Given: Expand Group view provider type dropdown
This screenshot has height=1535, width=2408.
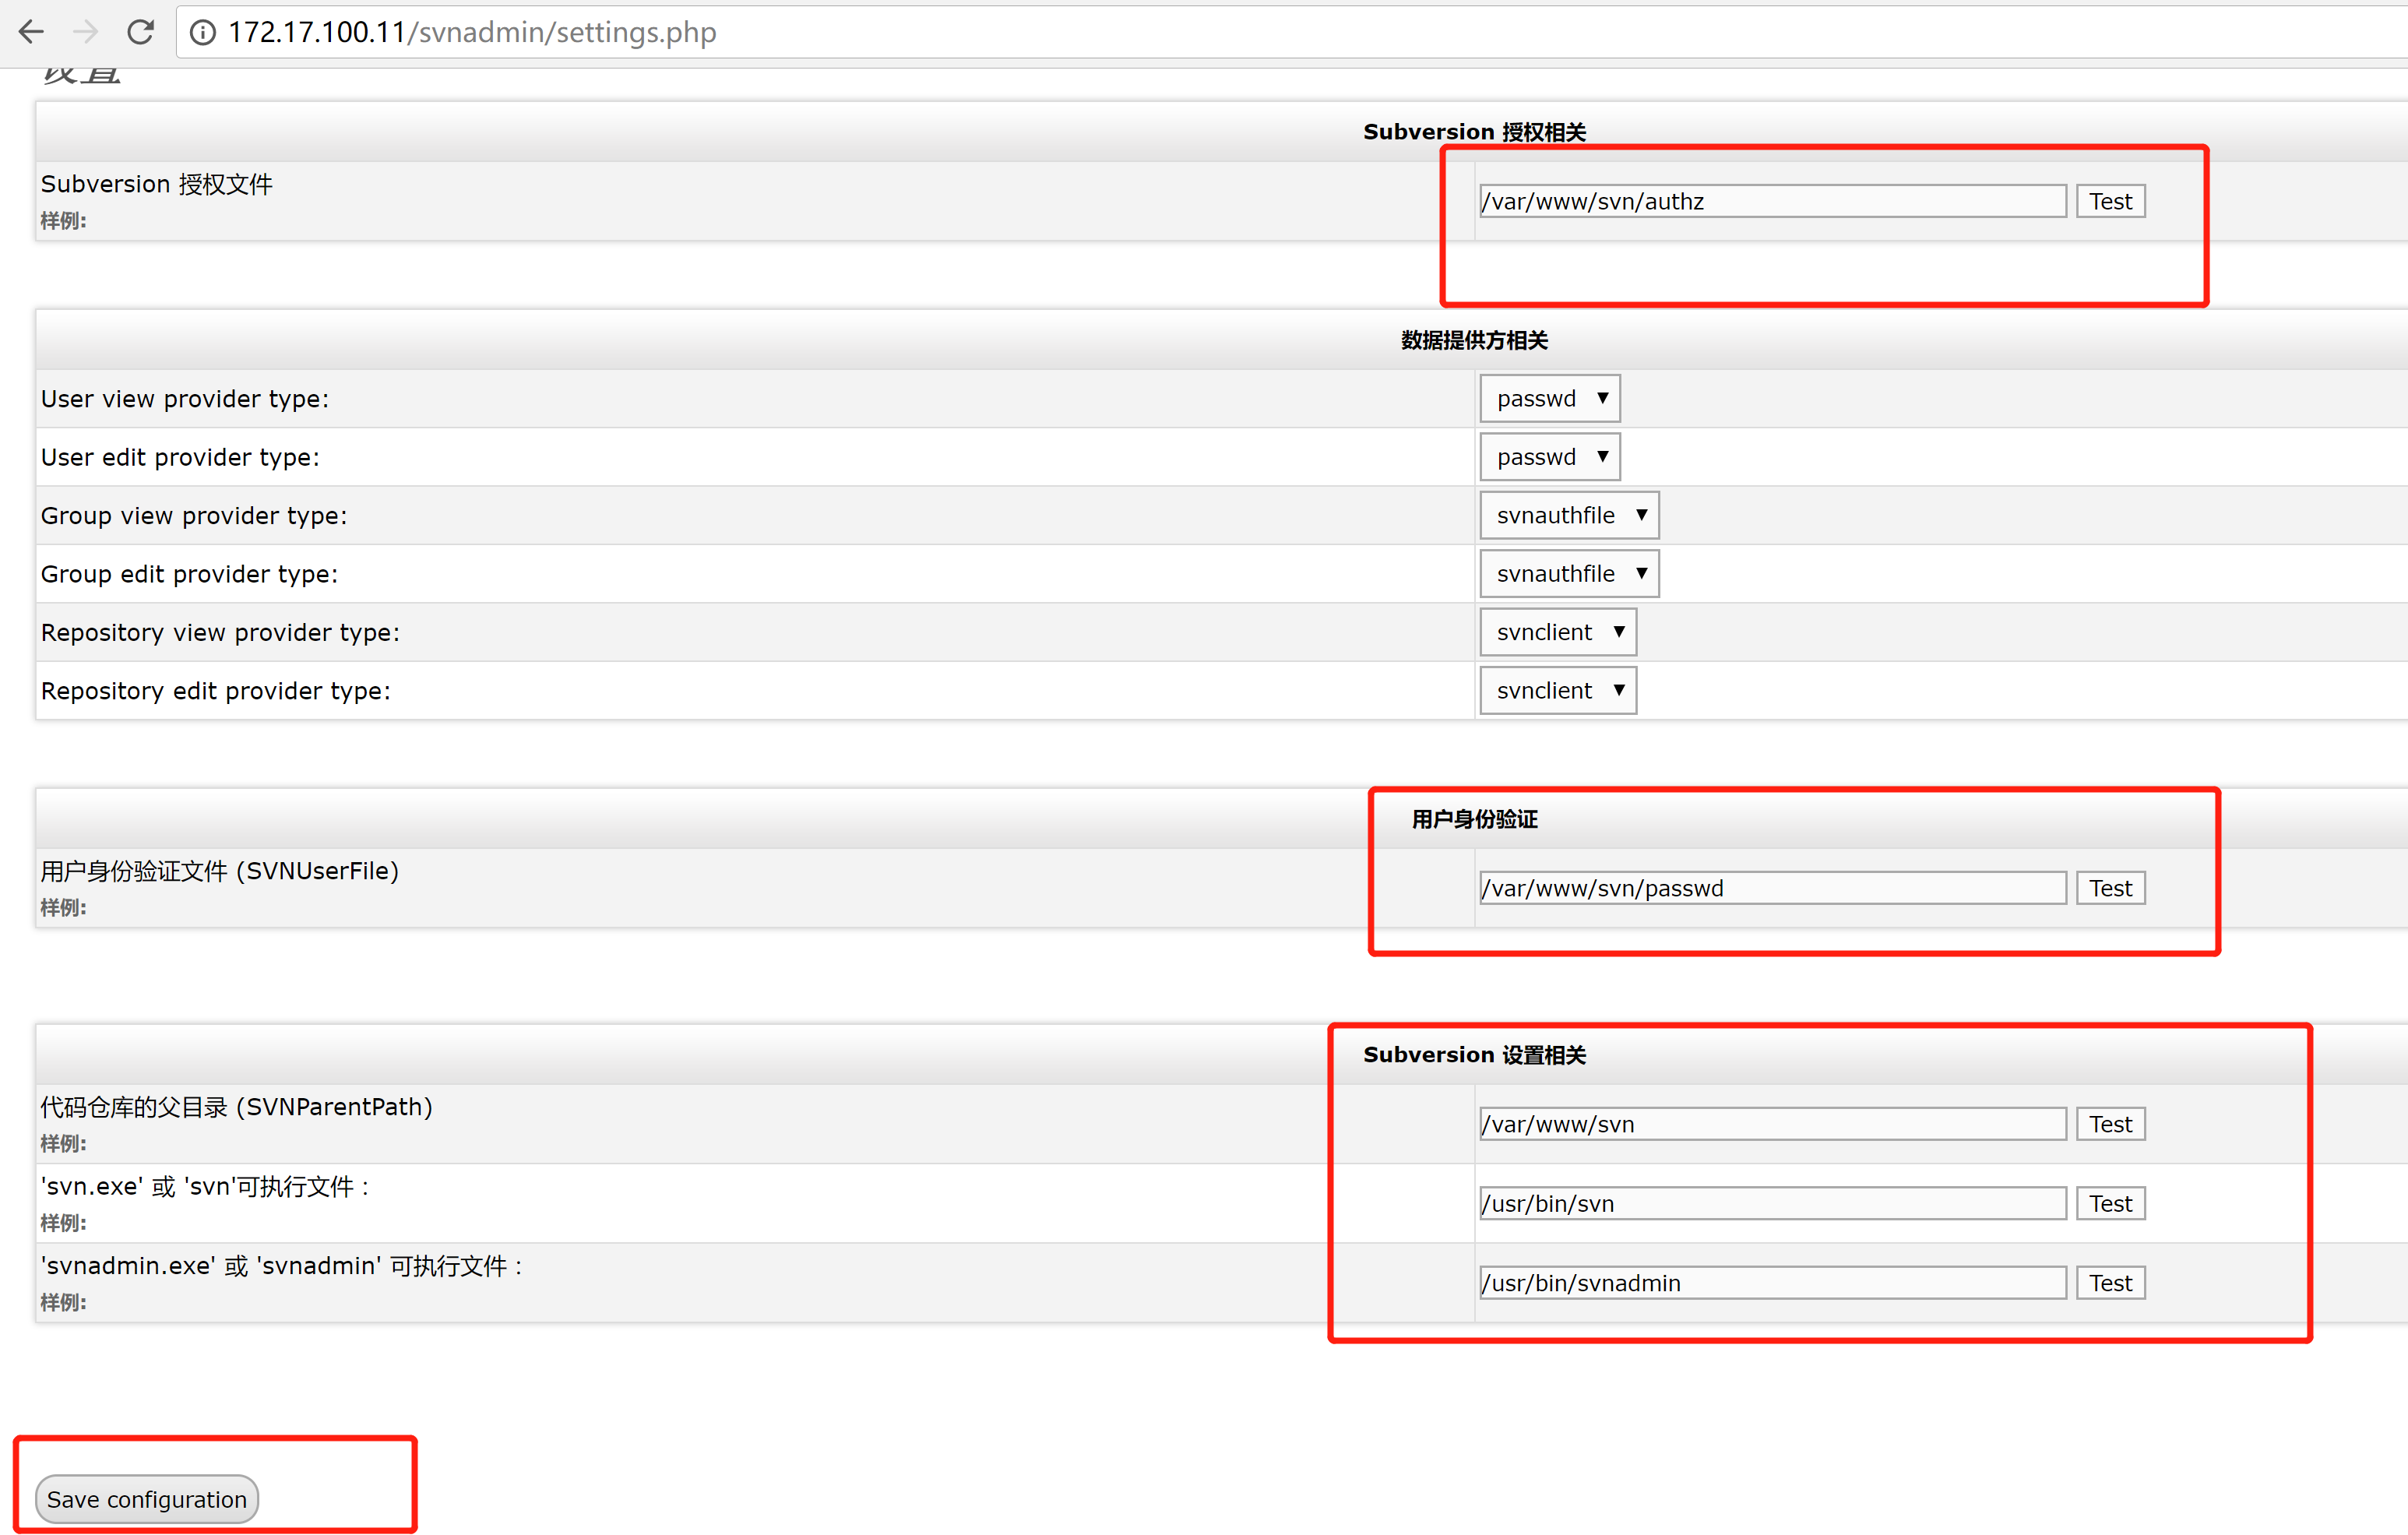Looking at the screenshot, I should [x=1568, y=515].
